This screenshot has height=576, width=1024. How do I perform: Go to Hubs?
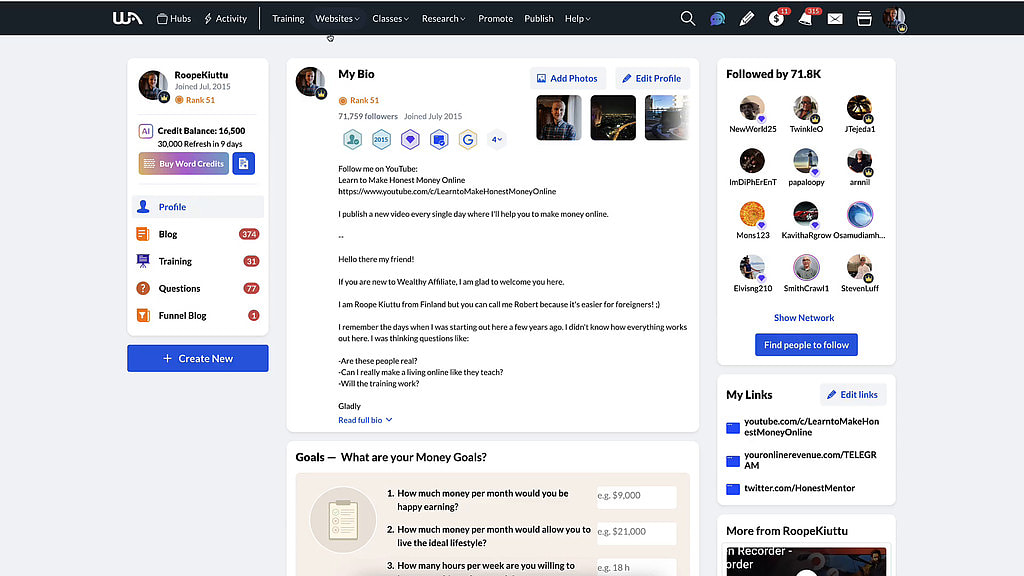(x=174, y=18)
